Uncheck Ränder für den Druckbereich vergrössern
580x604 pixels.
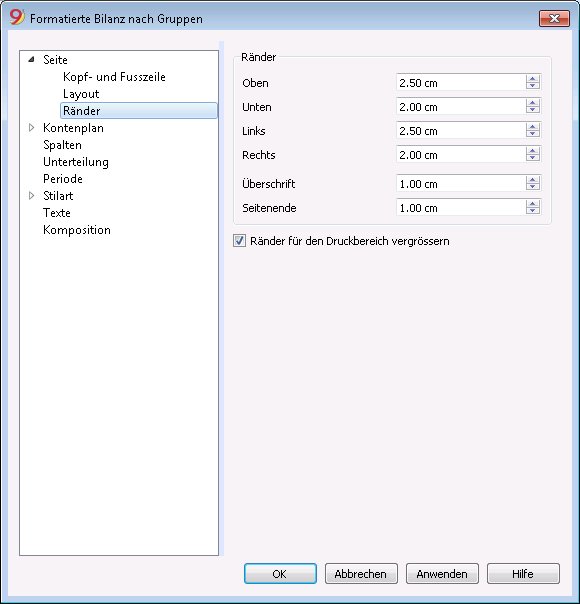click(239, 241)
